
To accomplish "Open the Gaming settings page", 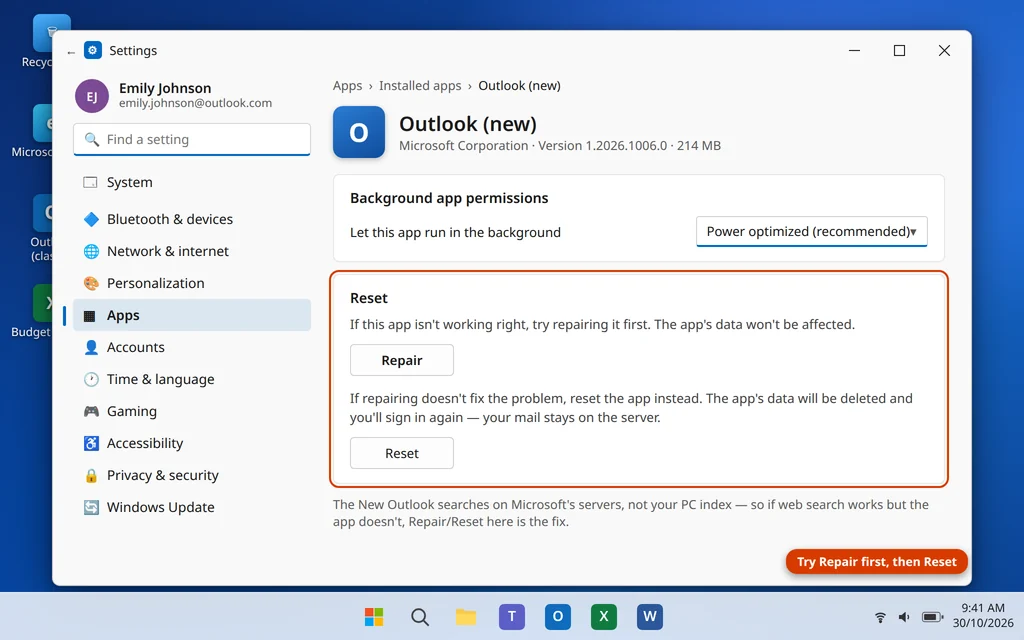I will 192,411.
